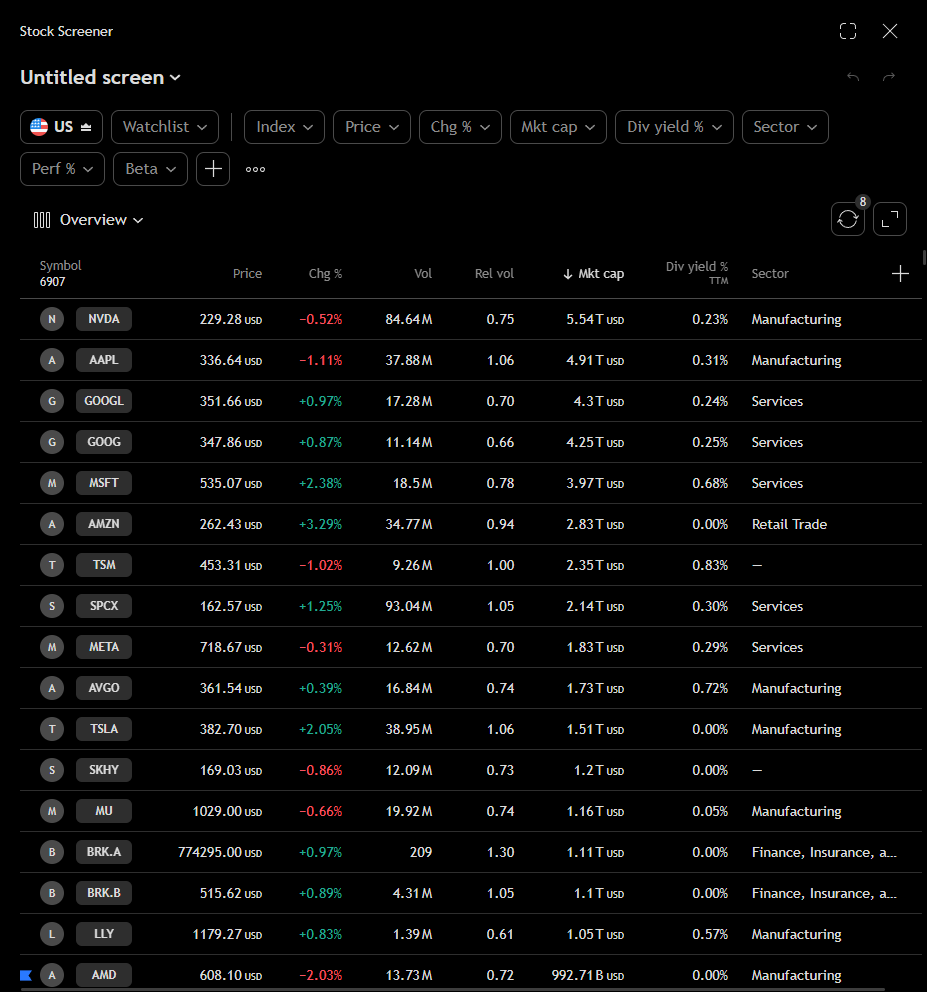Open the Sector filter dropdown
Viewport: 927px width, 992px height.
[785, 127]
